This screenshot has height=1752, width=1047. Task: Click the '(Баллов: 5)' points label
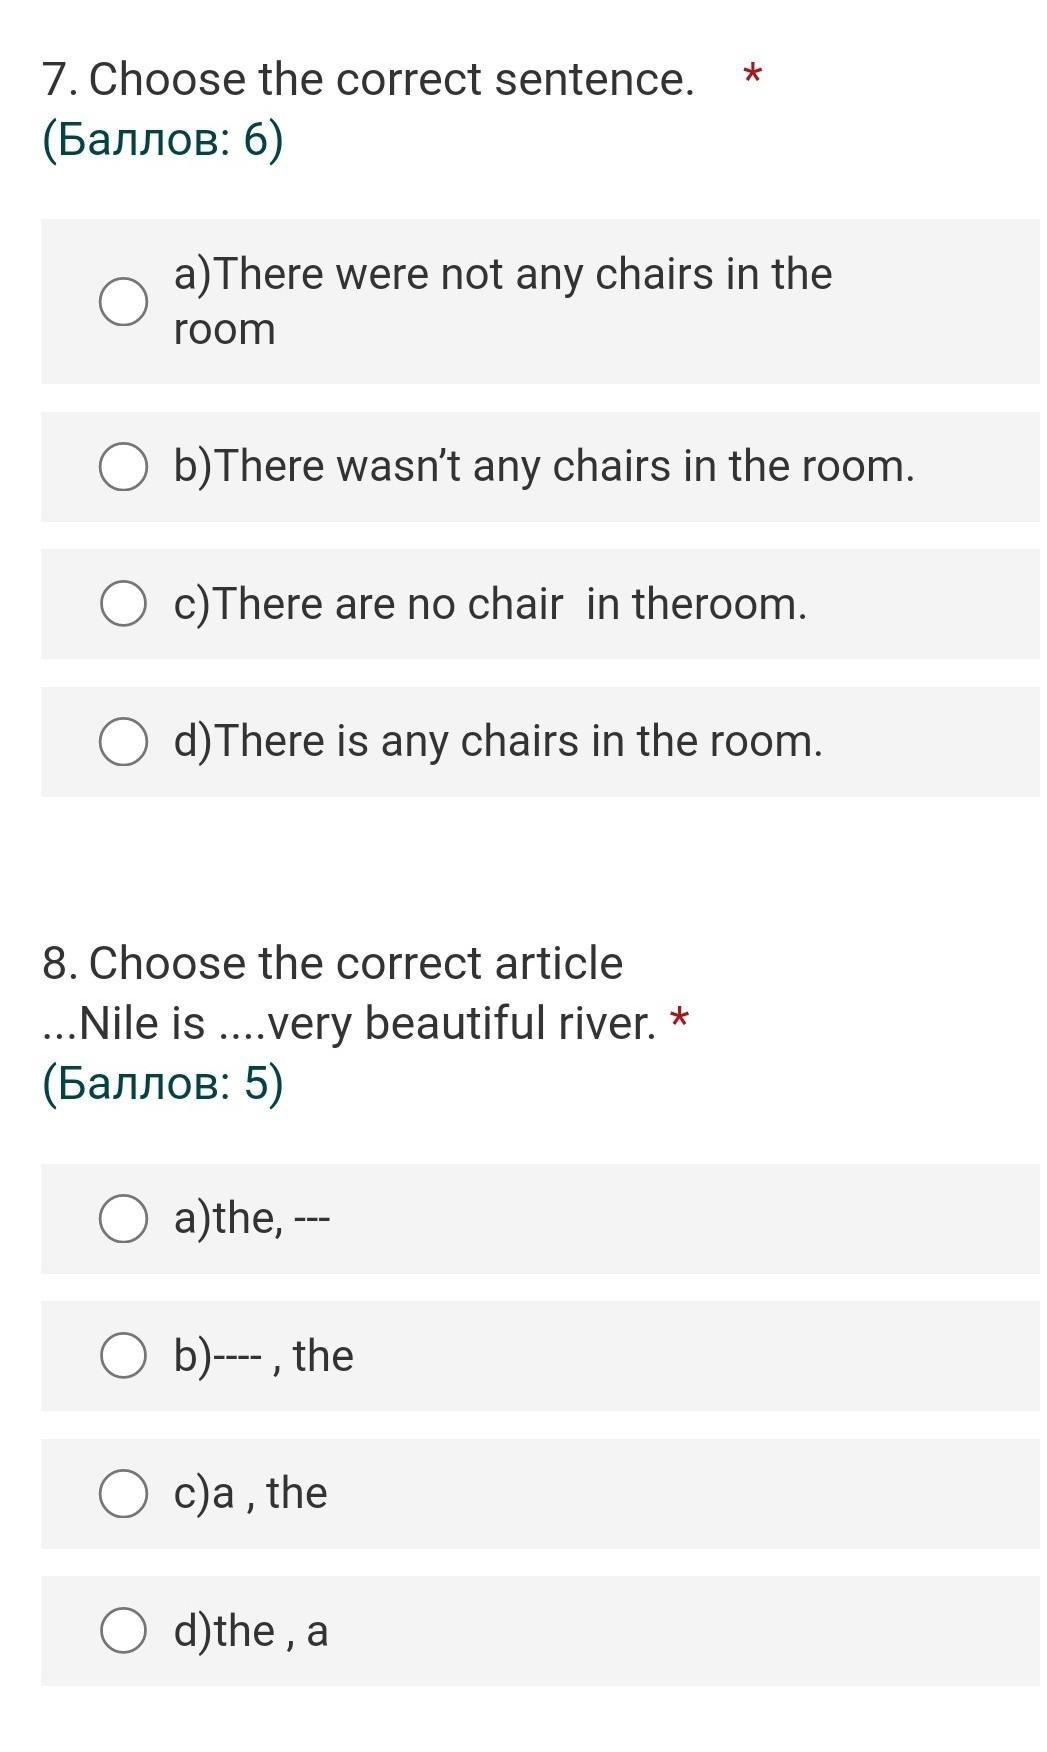tap(163, 1083)
